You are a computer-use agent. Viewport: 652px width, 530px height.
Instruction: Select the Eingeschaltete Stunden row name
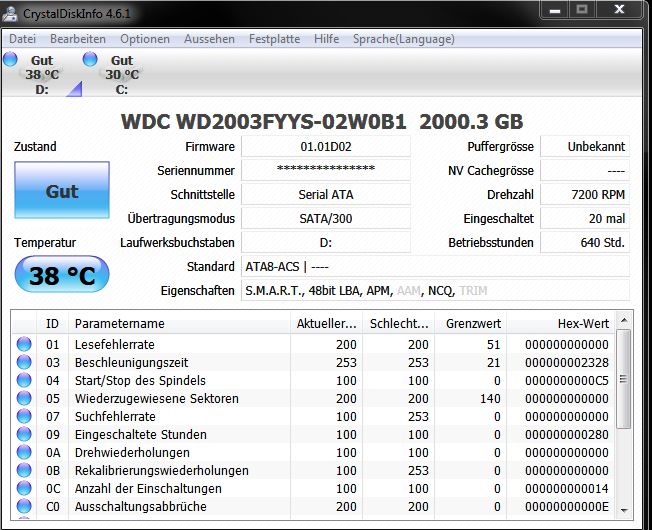141,434
